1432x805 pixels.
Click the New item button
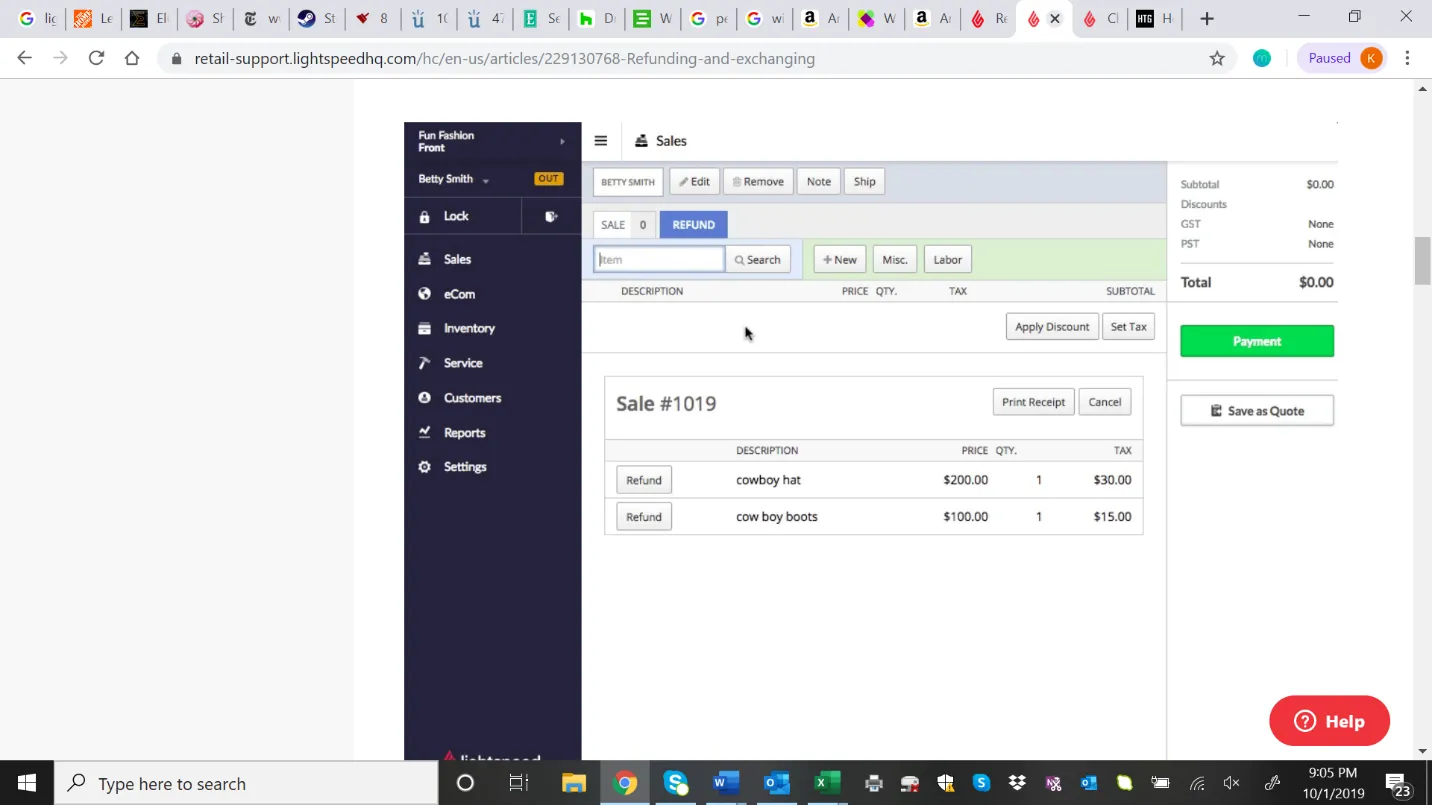840,260
